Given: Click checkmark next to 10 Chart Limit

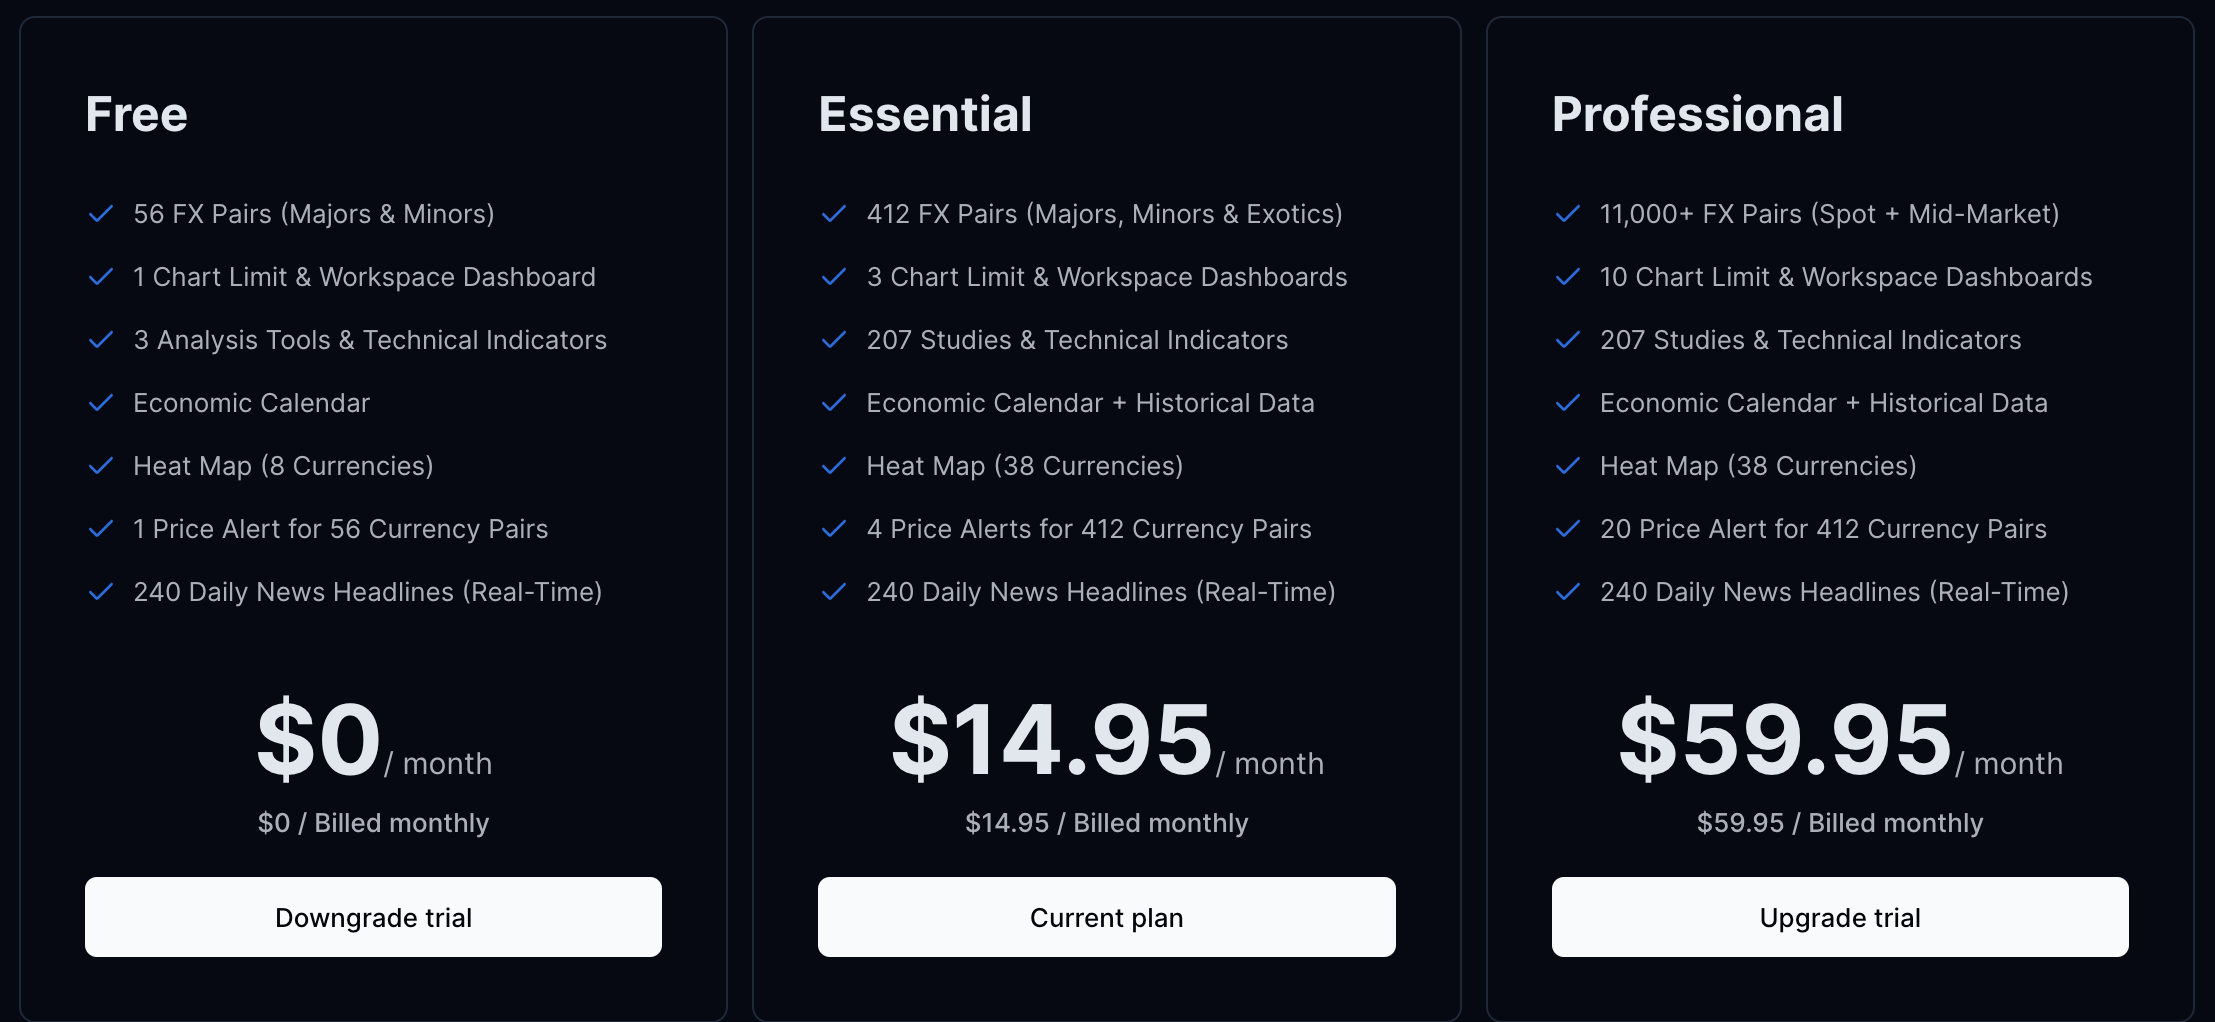Looking at the screenshot, I should (x=1567, y=277).
